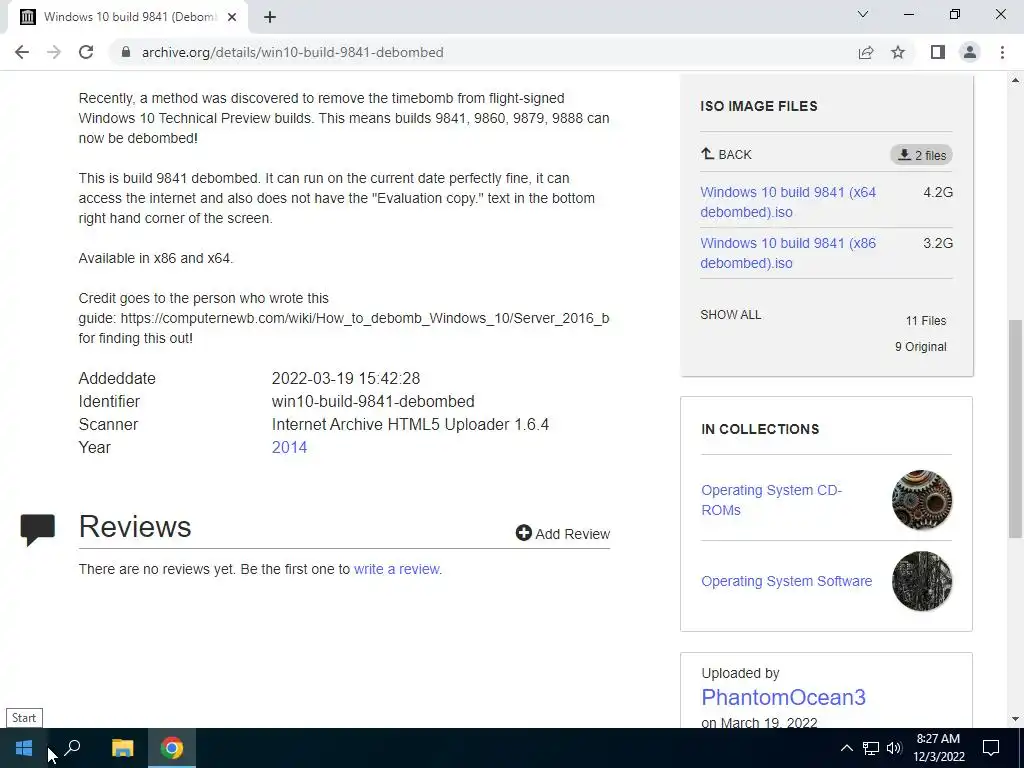Open a new browser tab
The image size is (1024, 768).
[270, 17]
